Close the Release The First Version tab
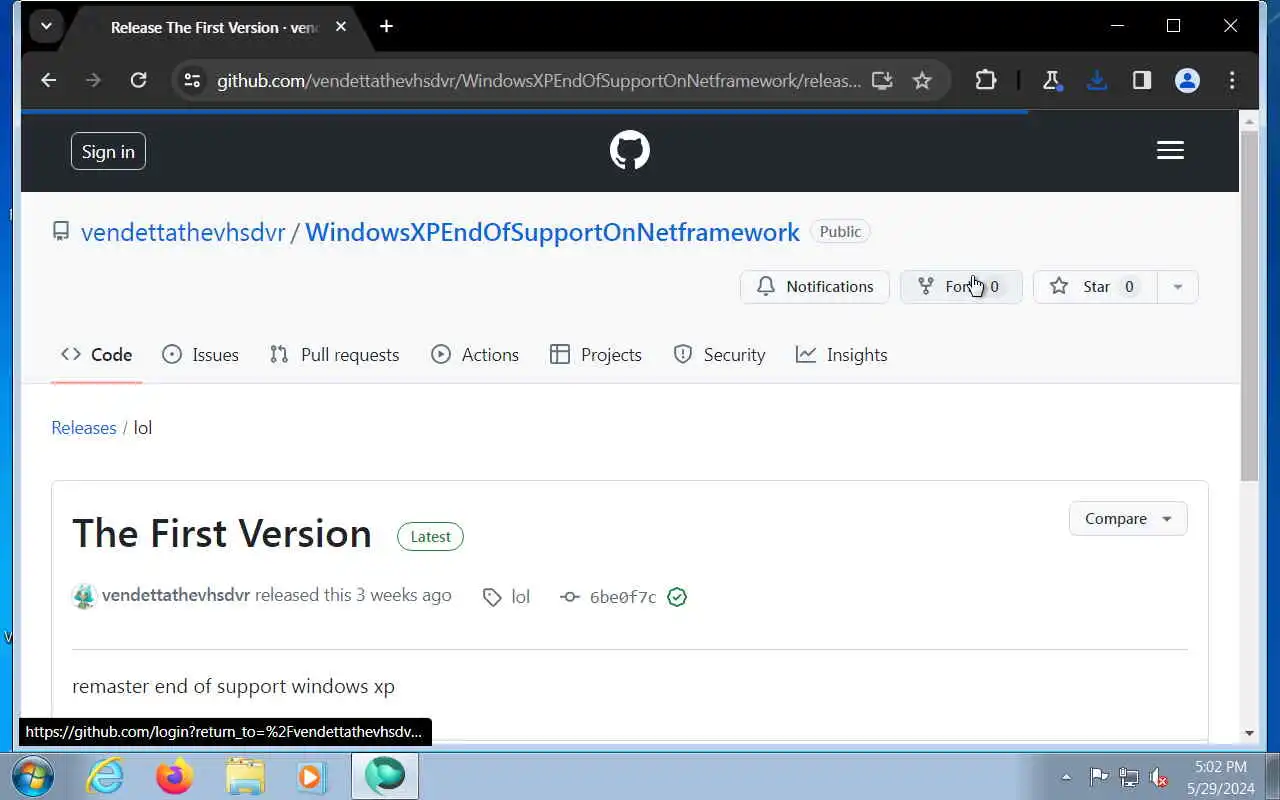 click(x=341, y=27)
